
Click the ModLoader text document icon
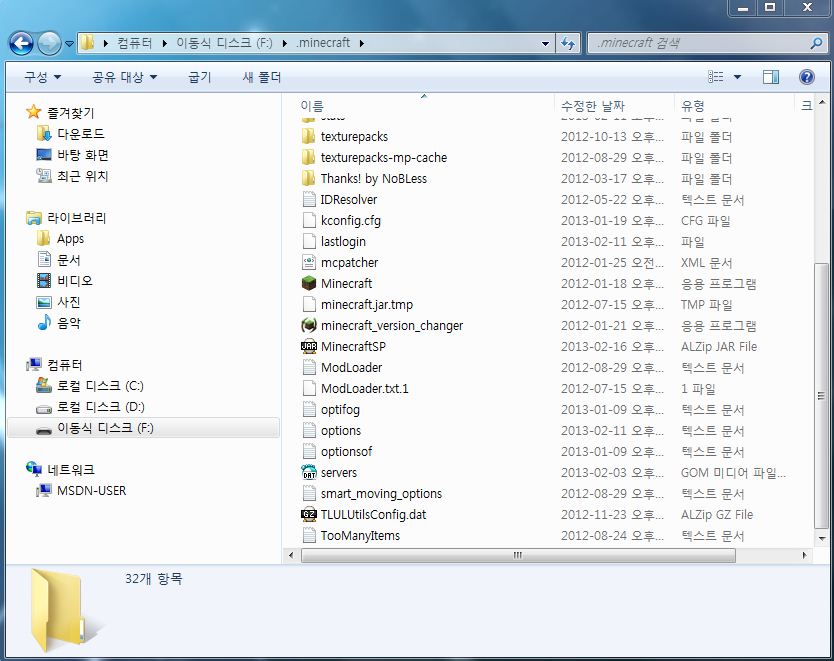309,367
